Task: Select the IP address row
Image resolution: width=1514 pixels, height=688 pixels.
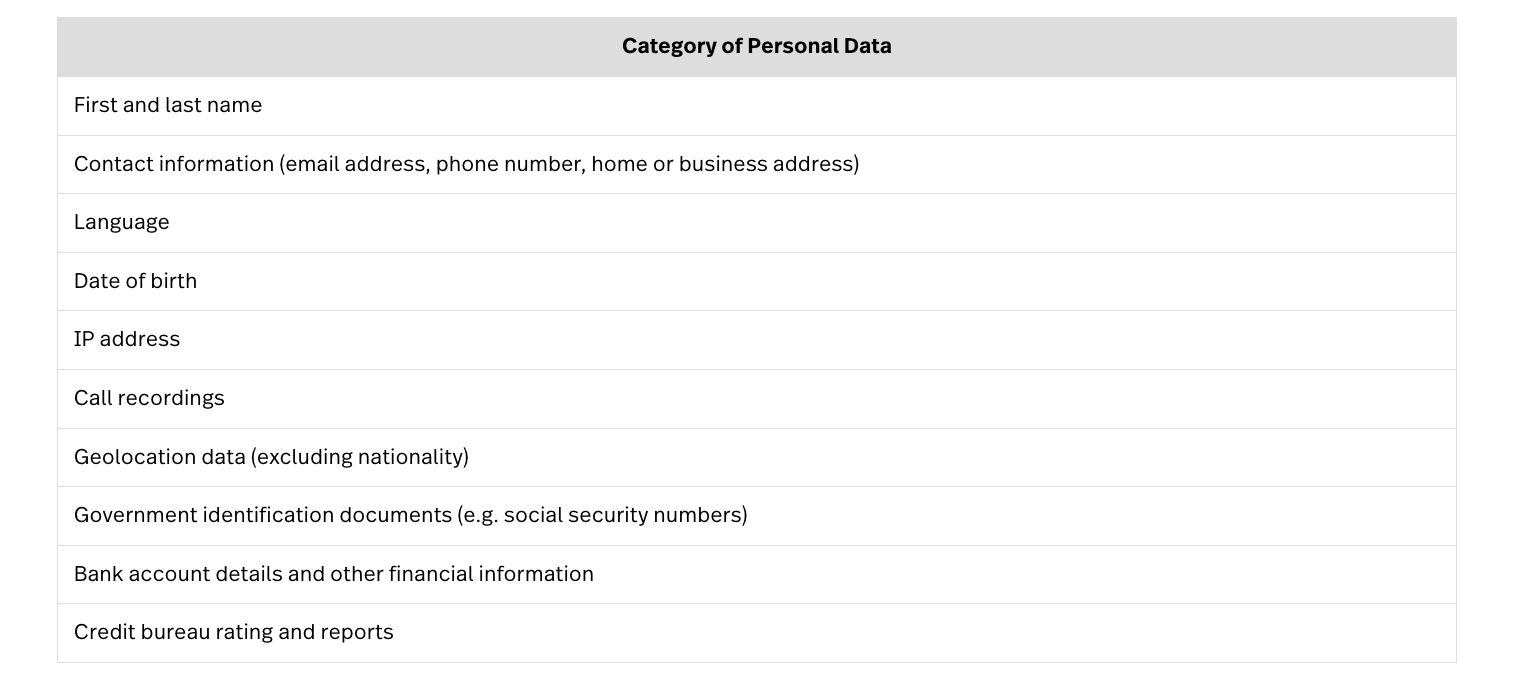Action: click(756, 340)
